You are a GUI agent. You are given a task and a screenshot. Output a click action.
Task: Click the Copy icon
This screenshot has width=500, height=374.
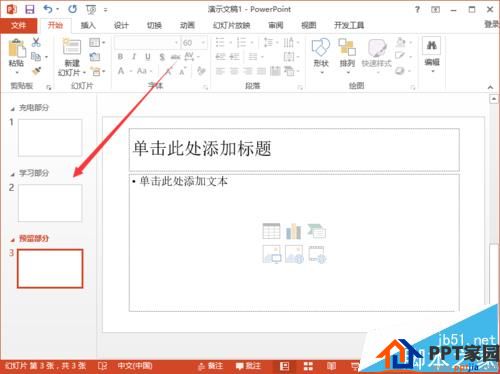point(36,57)
